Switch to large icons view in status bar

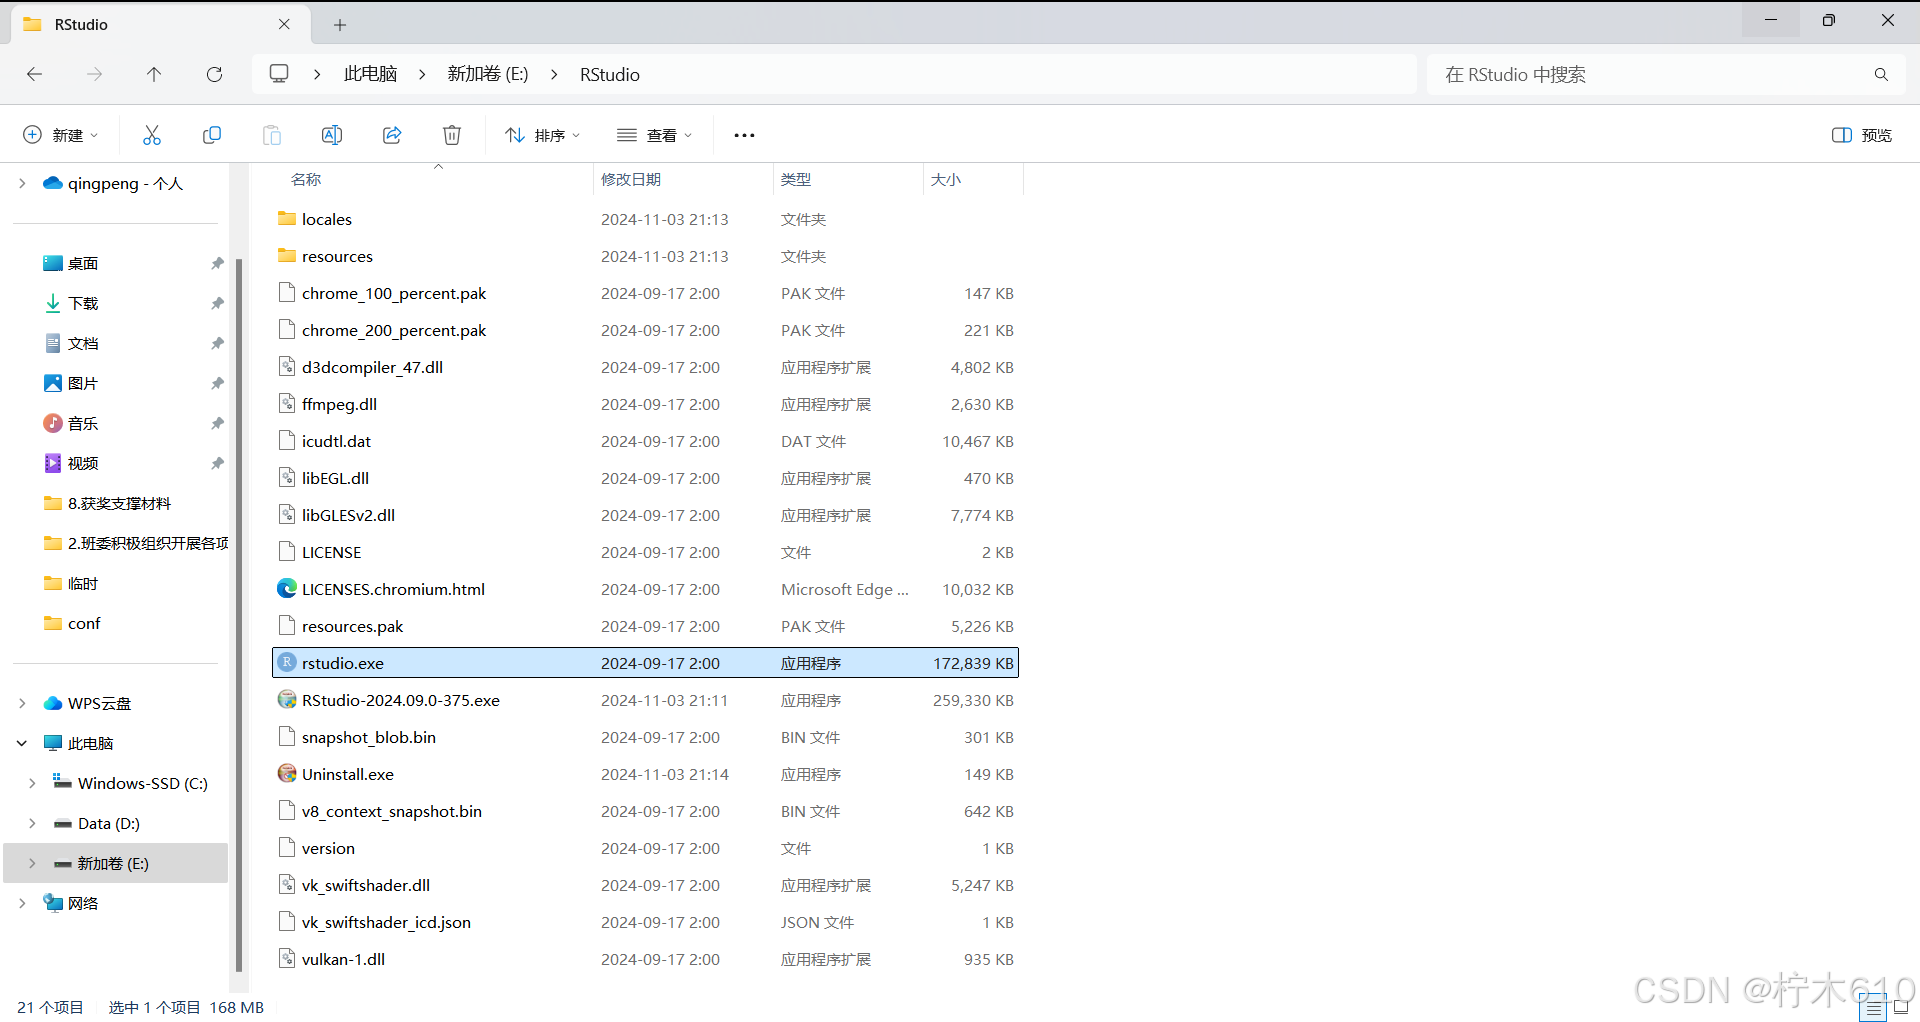click(x=1899, y=1008)
